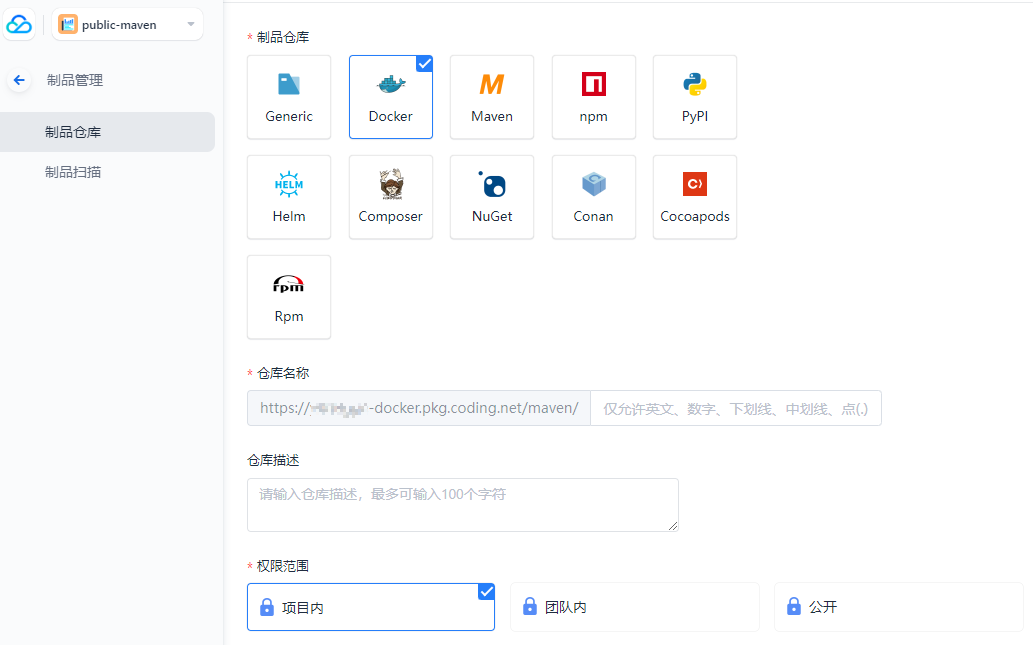Screen dimensions: 1033x645
Task: Select the 制品仓库 sidebar item
Action: point(107,132)
